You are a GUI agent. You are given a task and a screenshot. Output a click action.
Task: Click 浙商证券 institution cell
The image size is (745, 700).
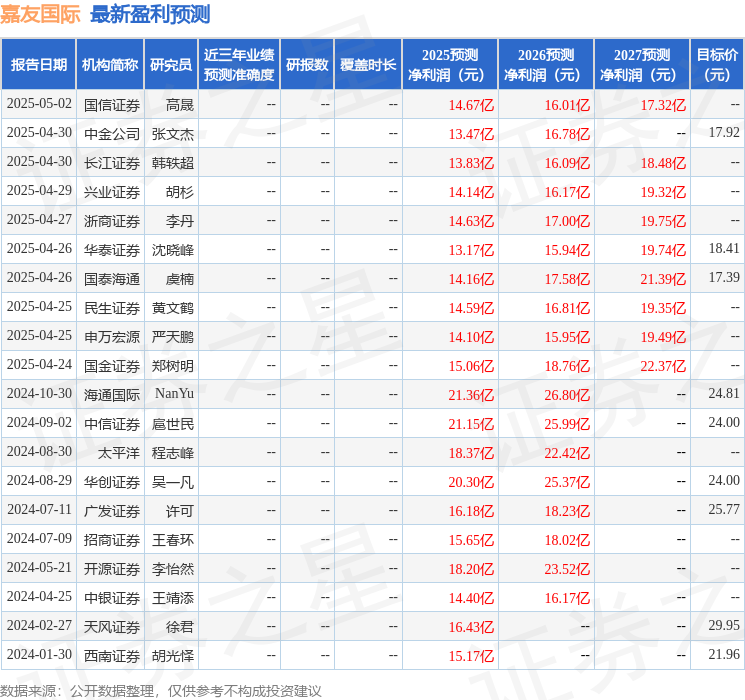coord(112,221)
